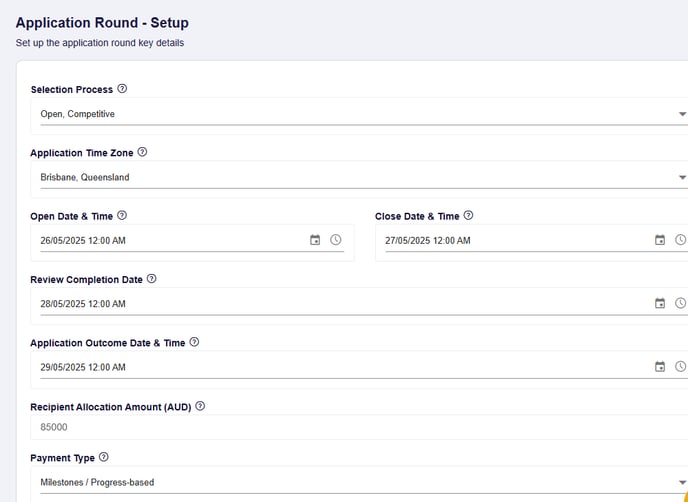Click help icon beside Application Time Zone
688x502 pixels.
click(142, 152)
